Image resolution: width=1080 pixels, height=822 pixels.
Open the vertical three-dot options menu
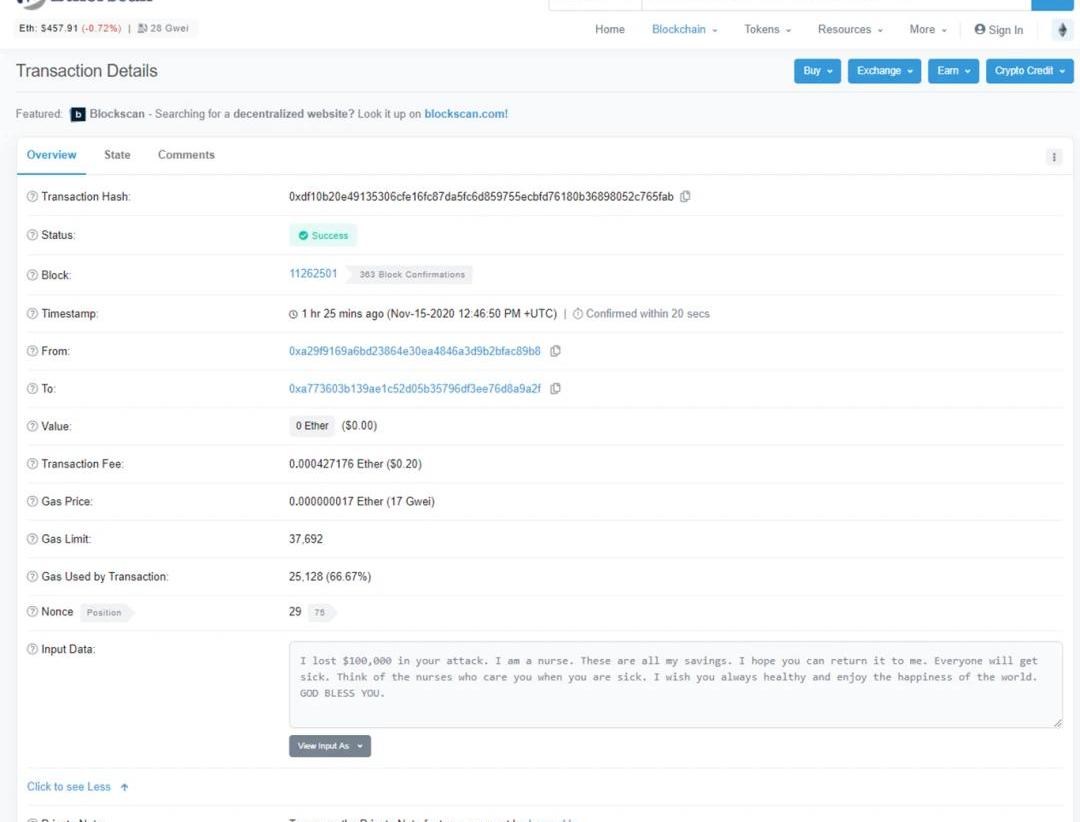pos(1054,157)
